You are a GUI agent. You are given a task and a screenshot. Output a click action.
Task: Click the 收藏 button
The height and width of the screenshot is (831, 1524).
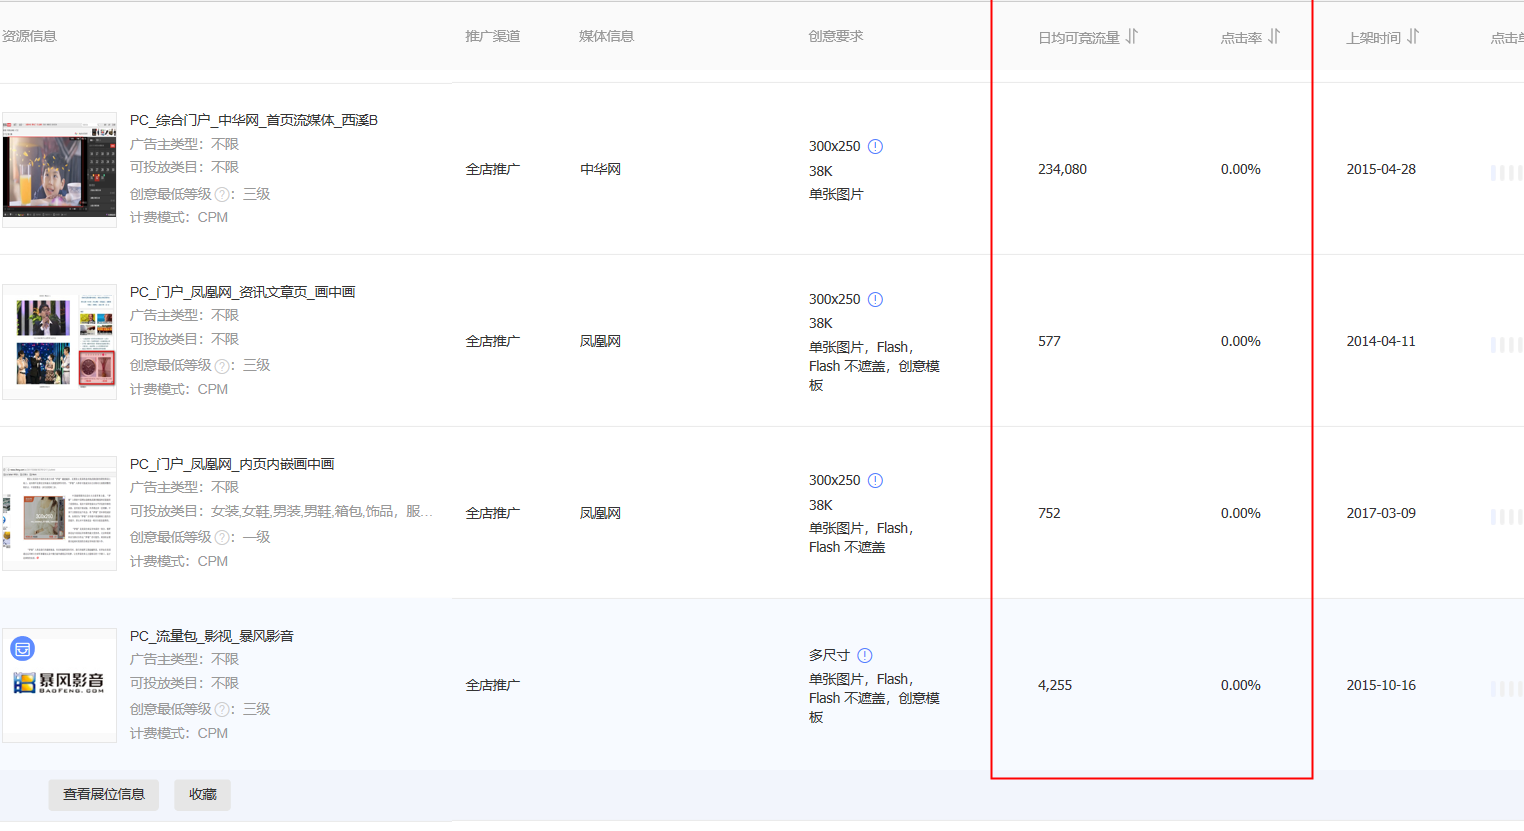[203, 794]
